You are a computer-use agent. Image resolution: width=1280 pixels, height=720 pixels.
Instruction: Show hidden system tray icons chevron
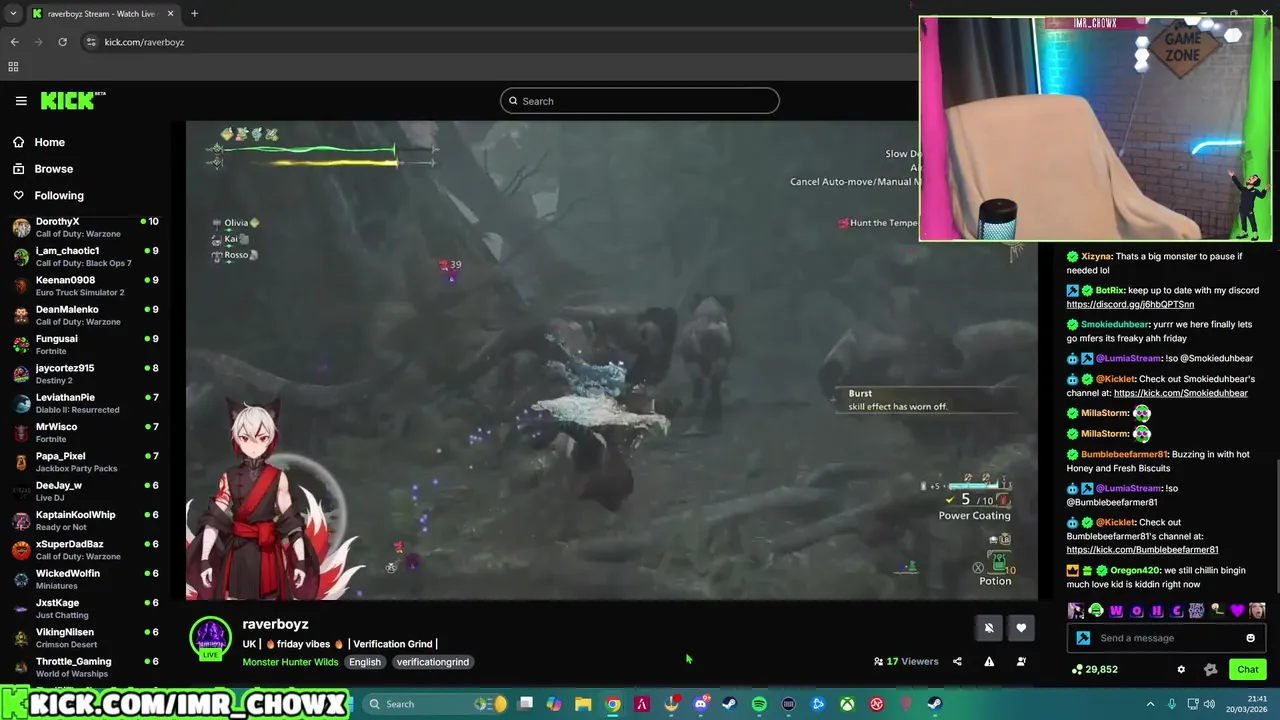(1150, 704)
